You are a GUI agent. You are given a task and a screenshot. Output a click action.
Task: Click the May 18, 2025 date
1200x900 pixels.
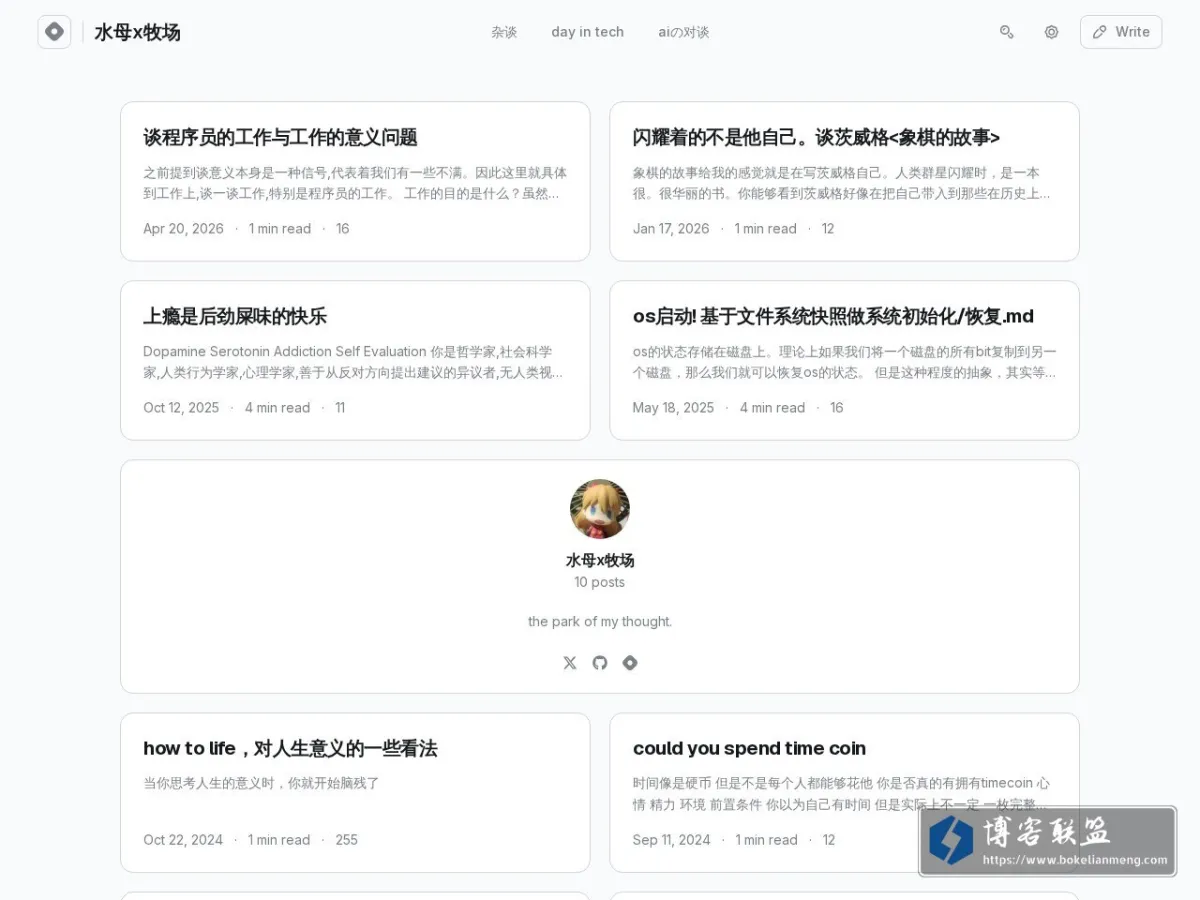(x=673, y=408)
